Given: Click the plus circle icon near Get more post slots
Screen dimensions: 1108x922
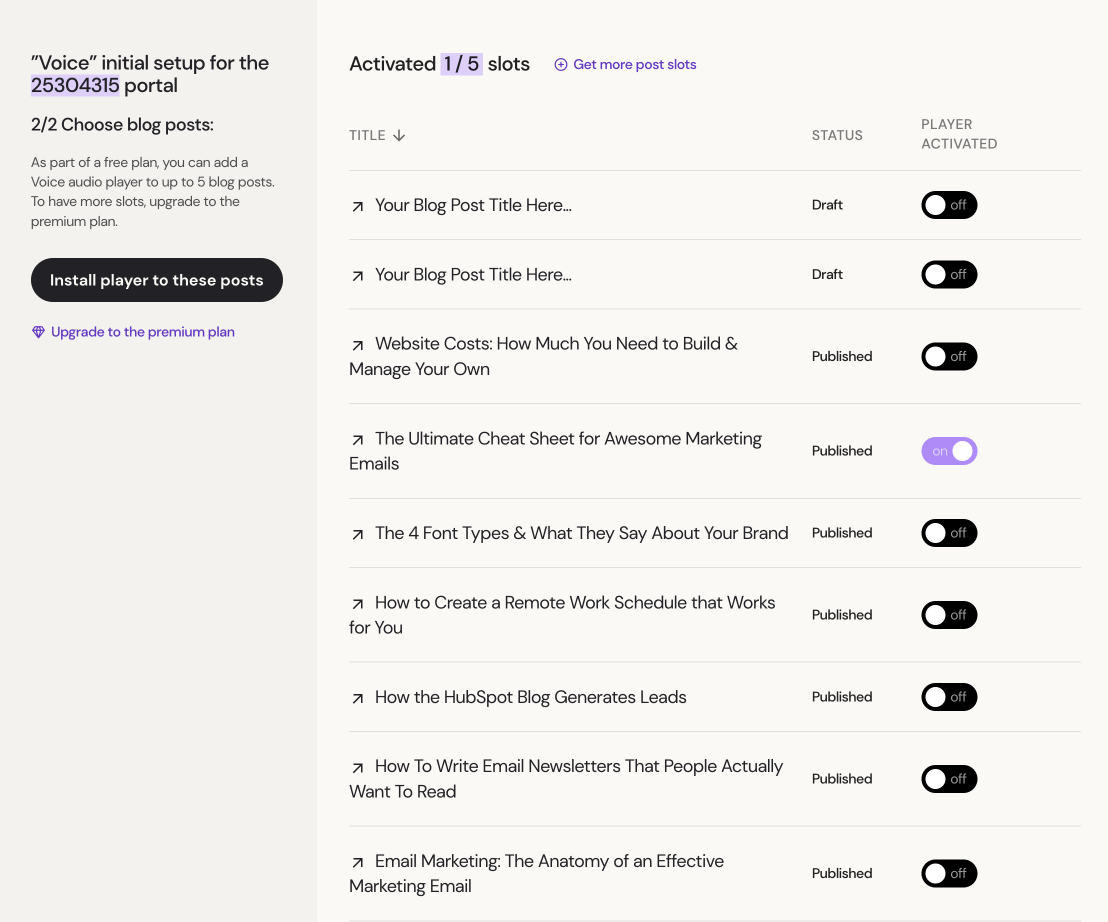Looking at the screenshot, I should pyautogui.click(x=560, y=64).
